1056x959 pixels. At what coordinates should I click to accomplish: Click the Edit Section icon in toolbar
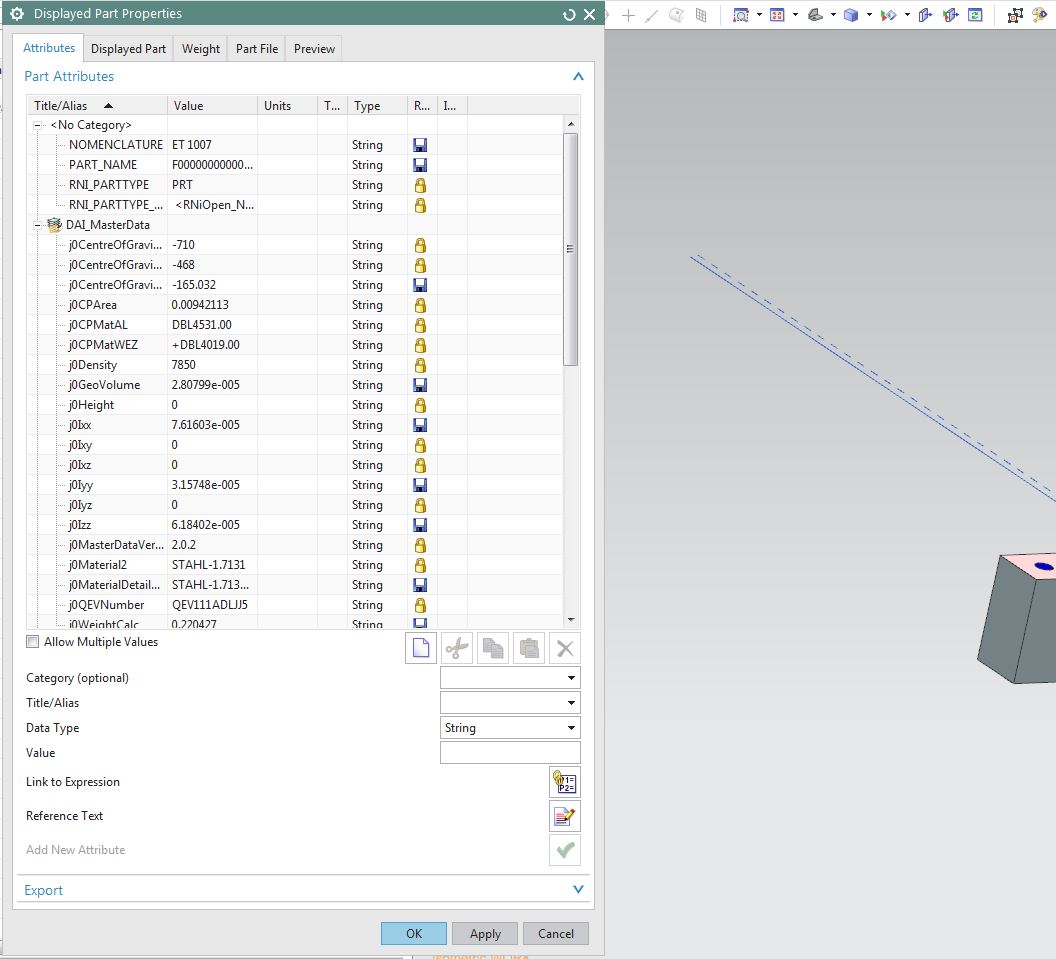(925, 15)
